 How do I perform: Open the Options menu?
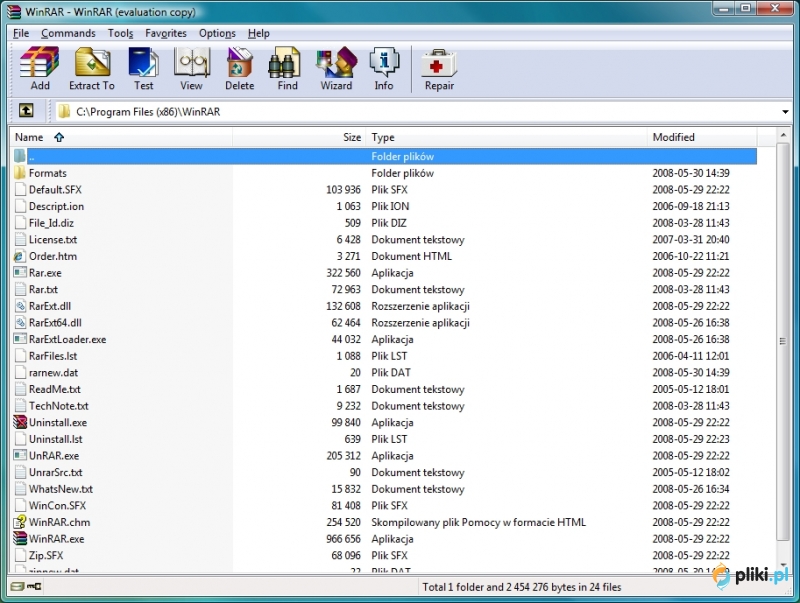(x=217, y=33)
